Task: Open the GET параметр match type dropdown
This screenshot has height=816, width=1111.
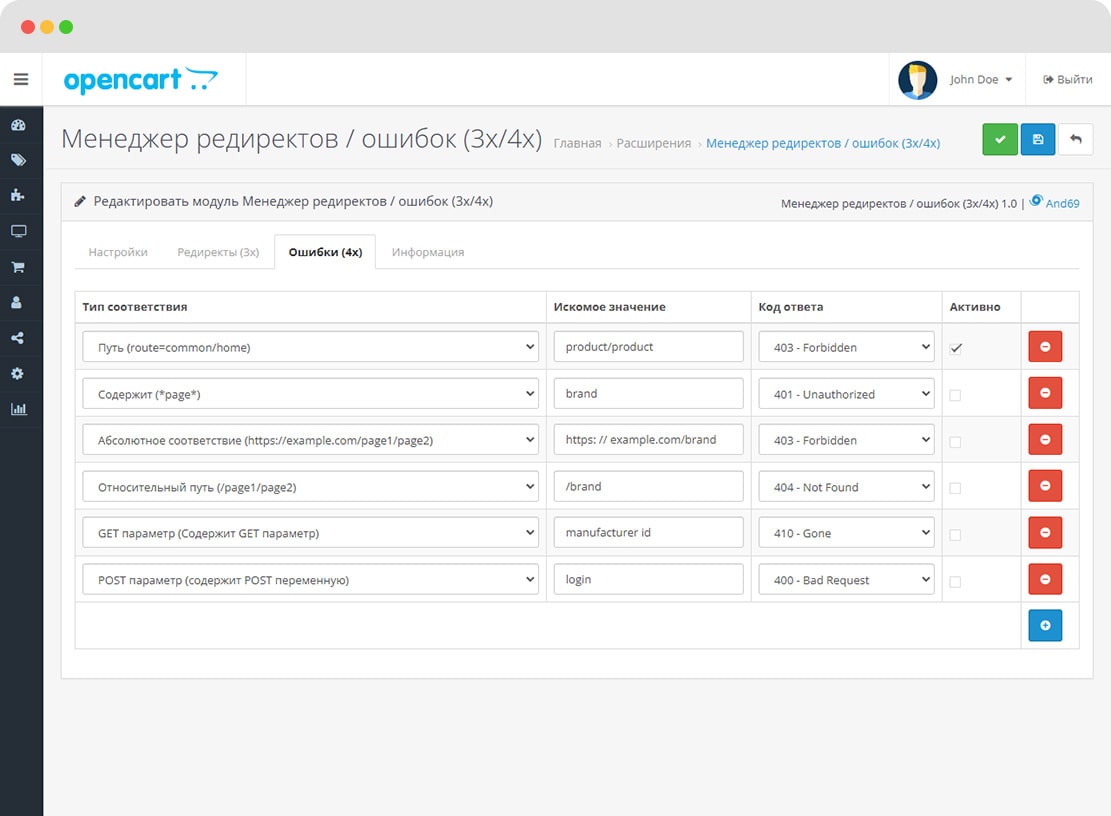Action: coord(310,533)
